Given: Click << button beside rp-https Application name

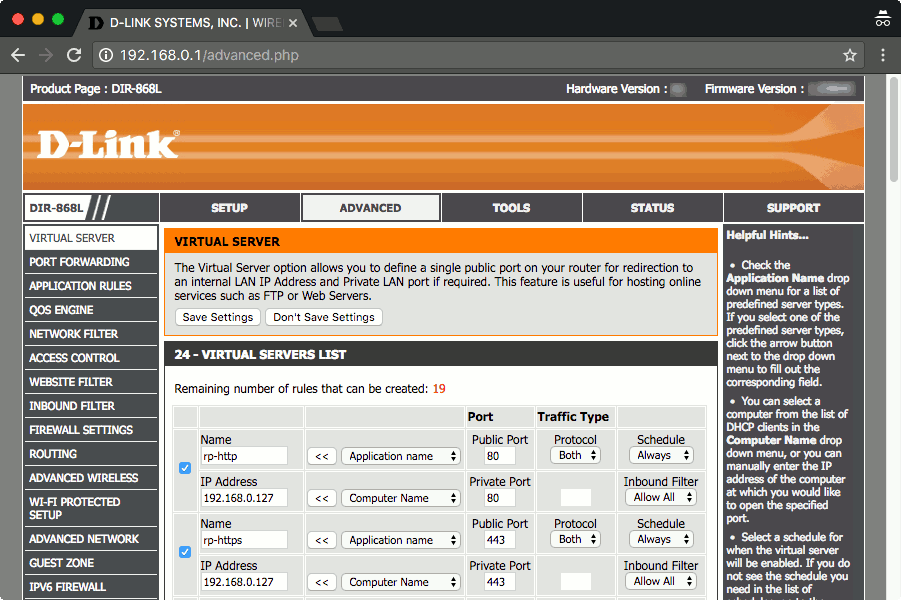Looking at the screenshot, I should (x=322, y=540).
